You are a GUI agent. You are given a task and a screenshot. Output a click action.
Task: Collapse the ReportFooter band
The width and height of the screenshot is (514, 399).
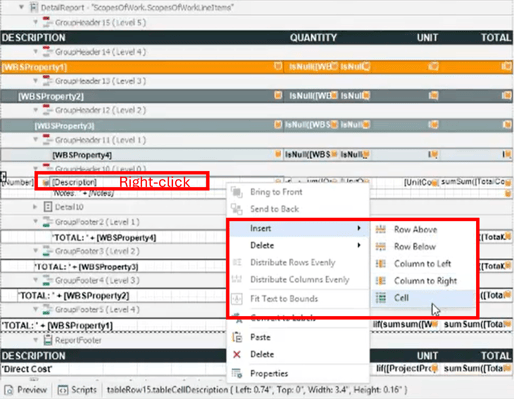[35, 340]
